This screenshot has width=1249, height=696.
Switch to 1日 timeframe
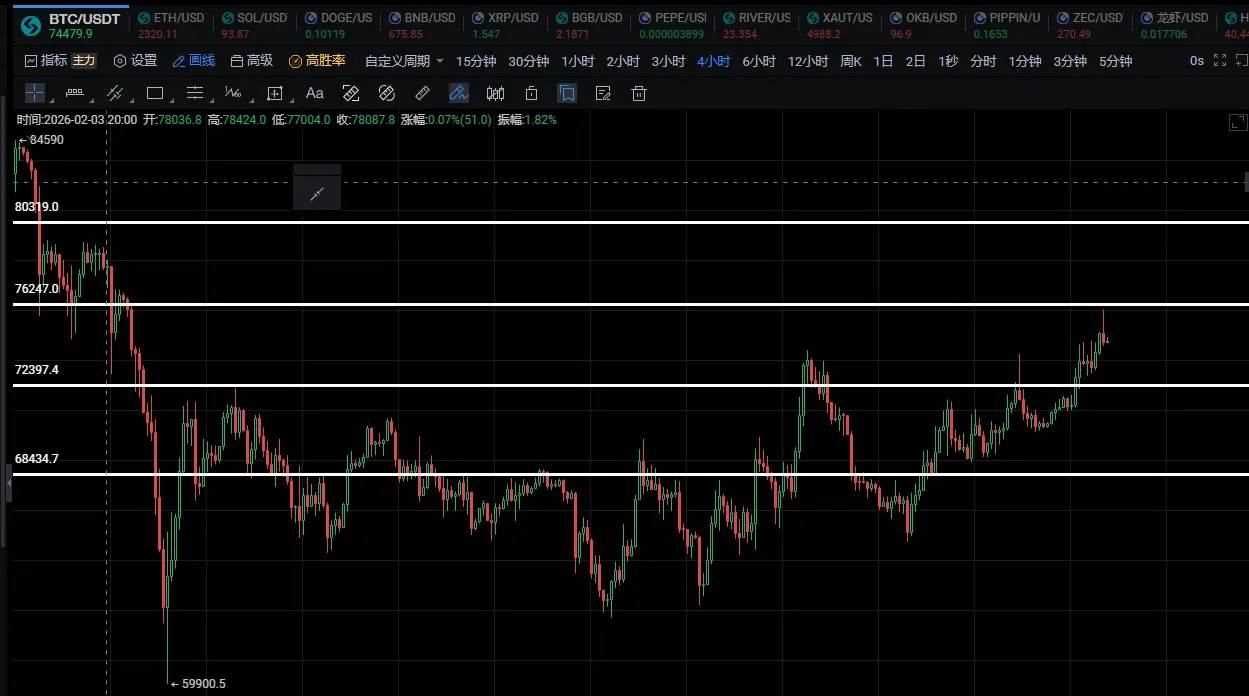click(883, 61)
